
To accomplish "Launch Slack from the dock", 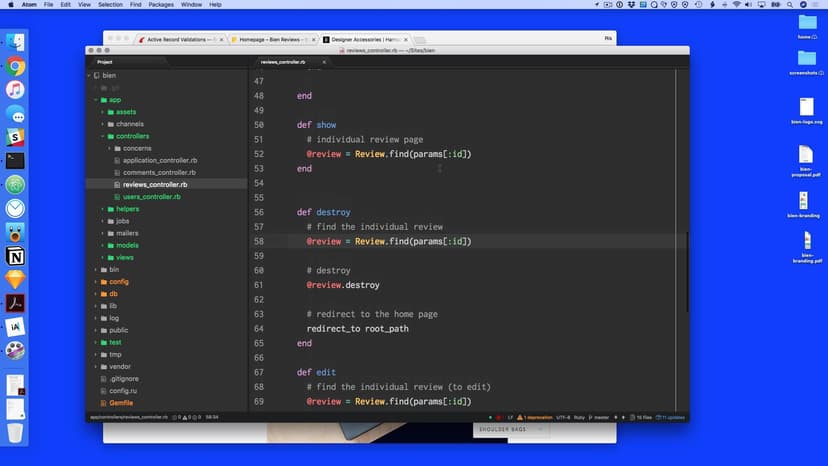I will (15, 136).
